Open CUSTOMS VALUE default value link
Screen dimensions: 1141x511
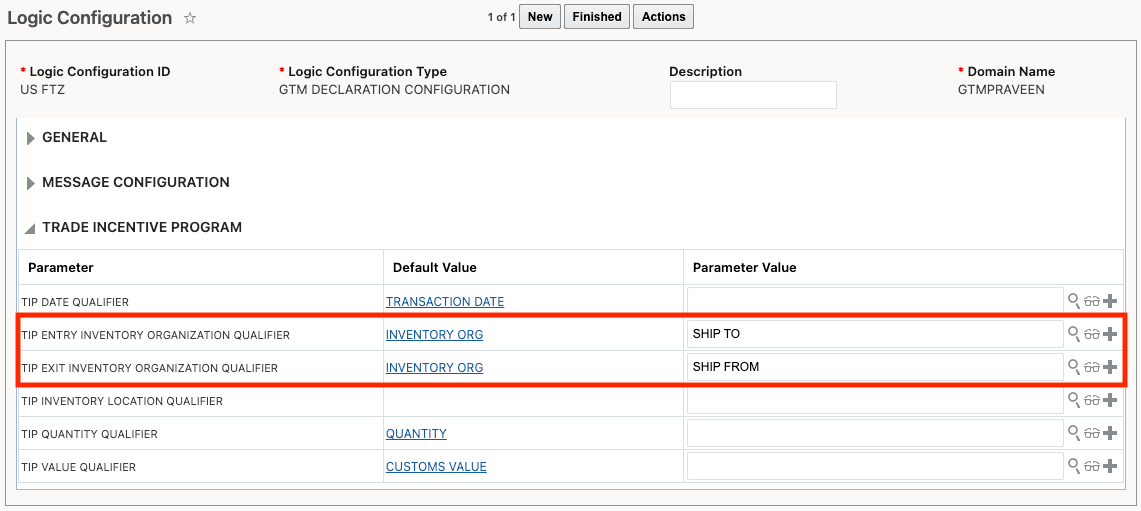(436, 467)
